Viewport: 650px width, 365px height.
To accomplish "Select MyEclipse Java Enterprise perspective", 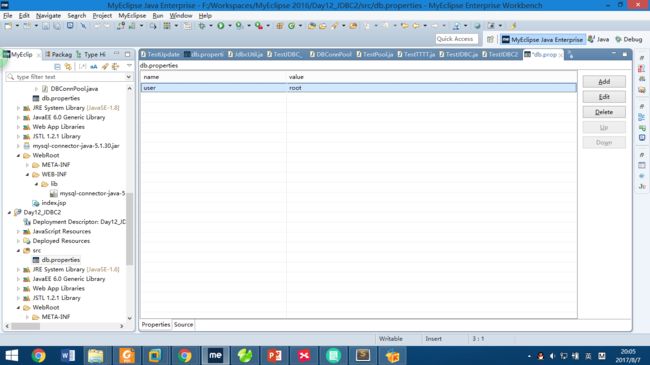I will 542,39.
